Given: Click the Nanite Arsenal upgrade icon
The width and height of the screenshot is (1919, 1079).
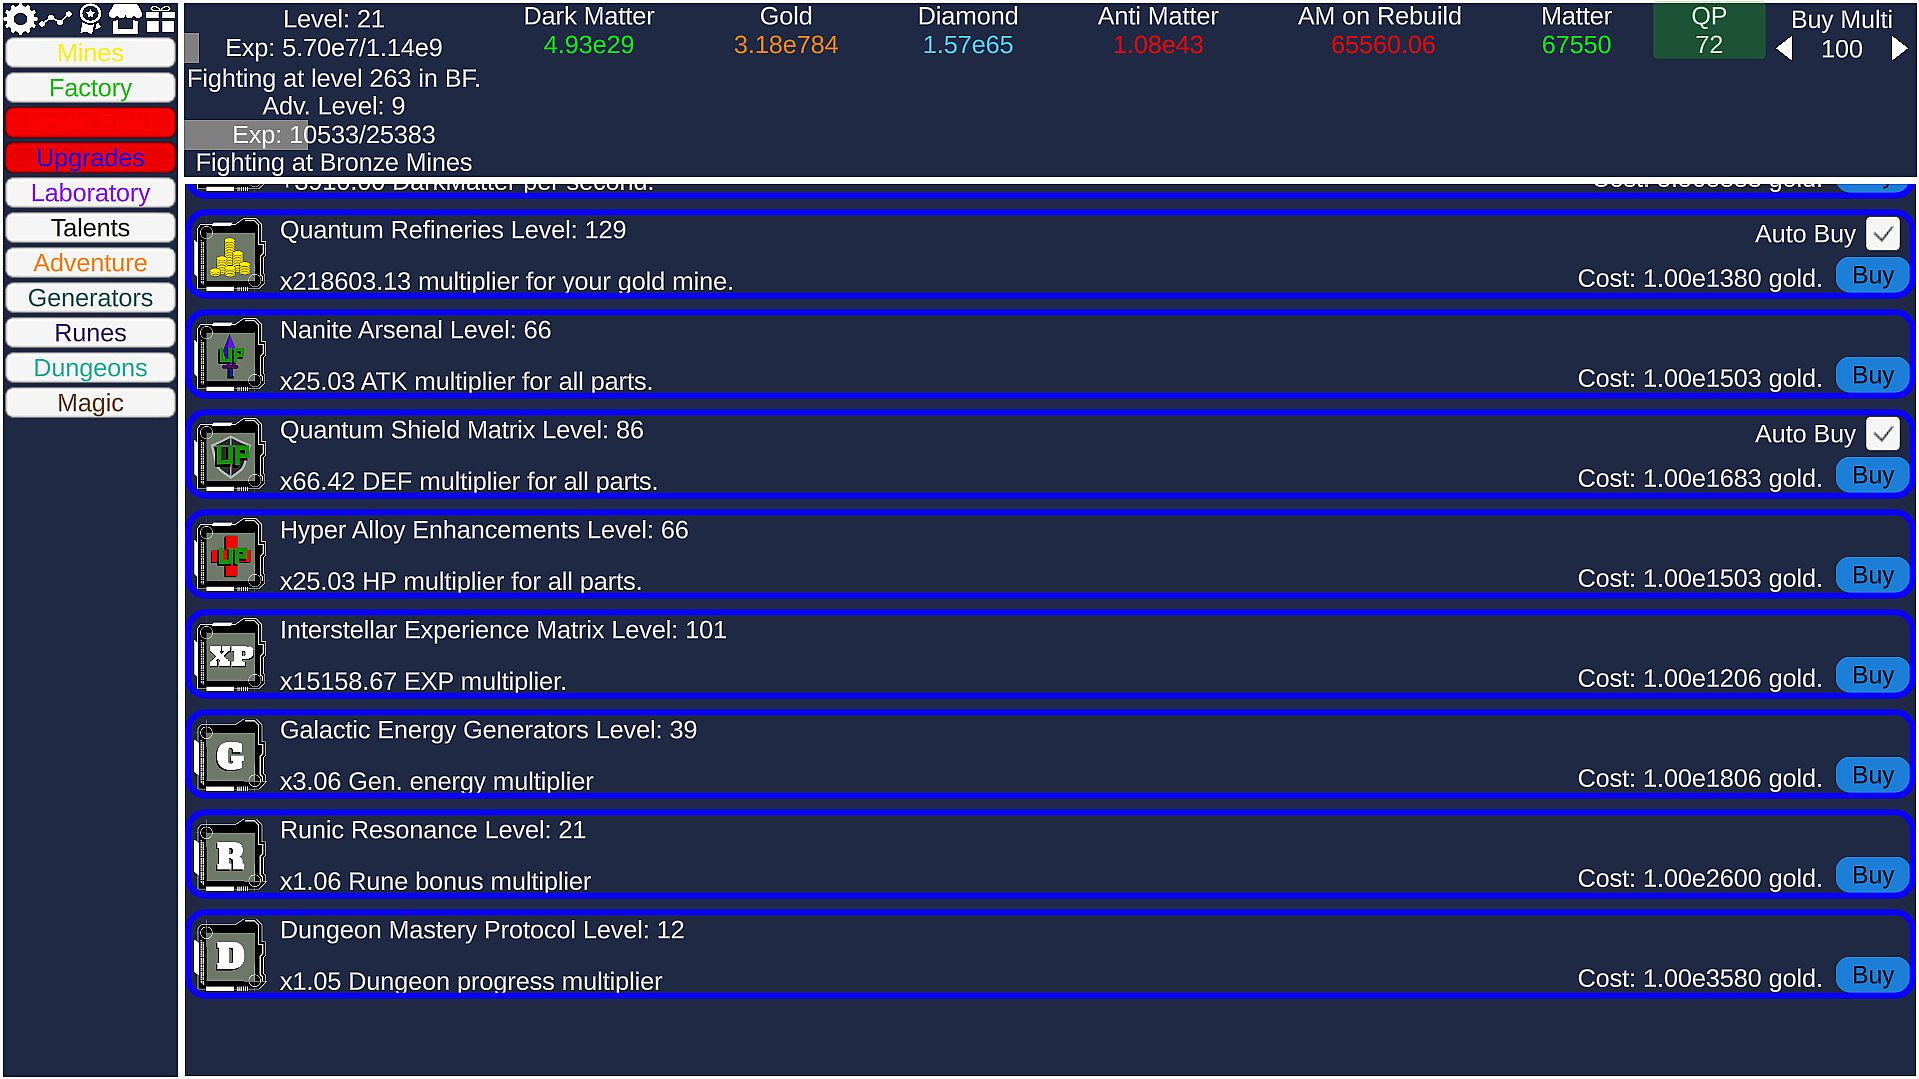Looking at the screenshot, I should click(x=231, y=355).
